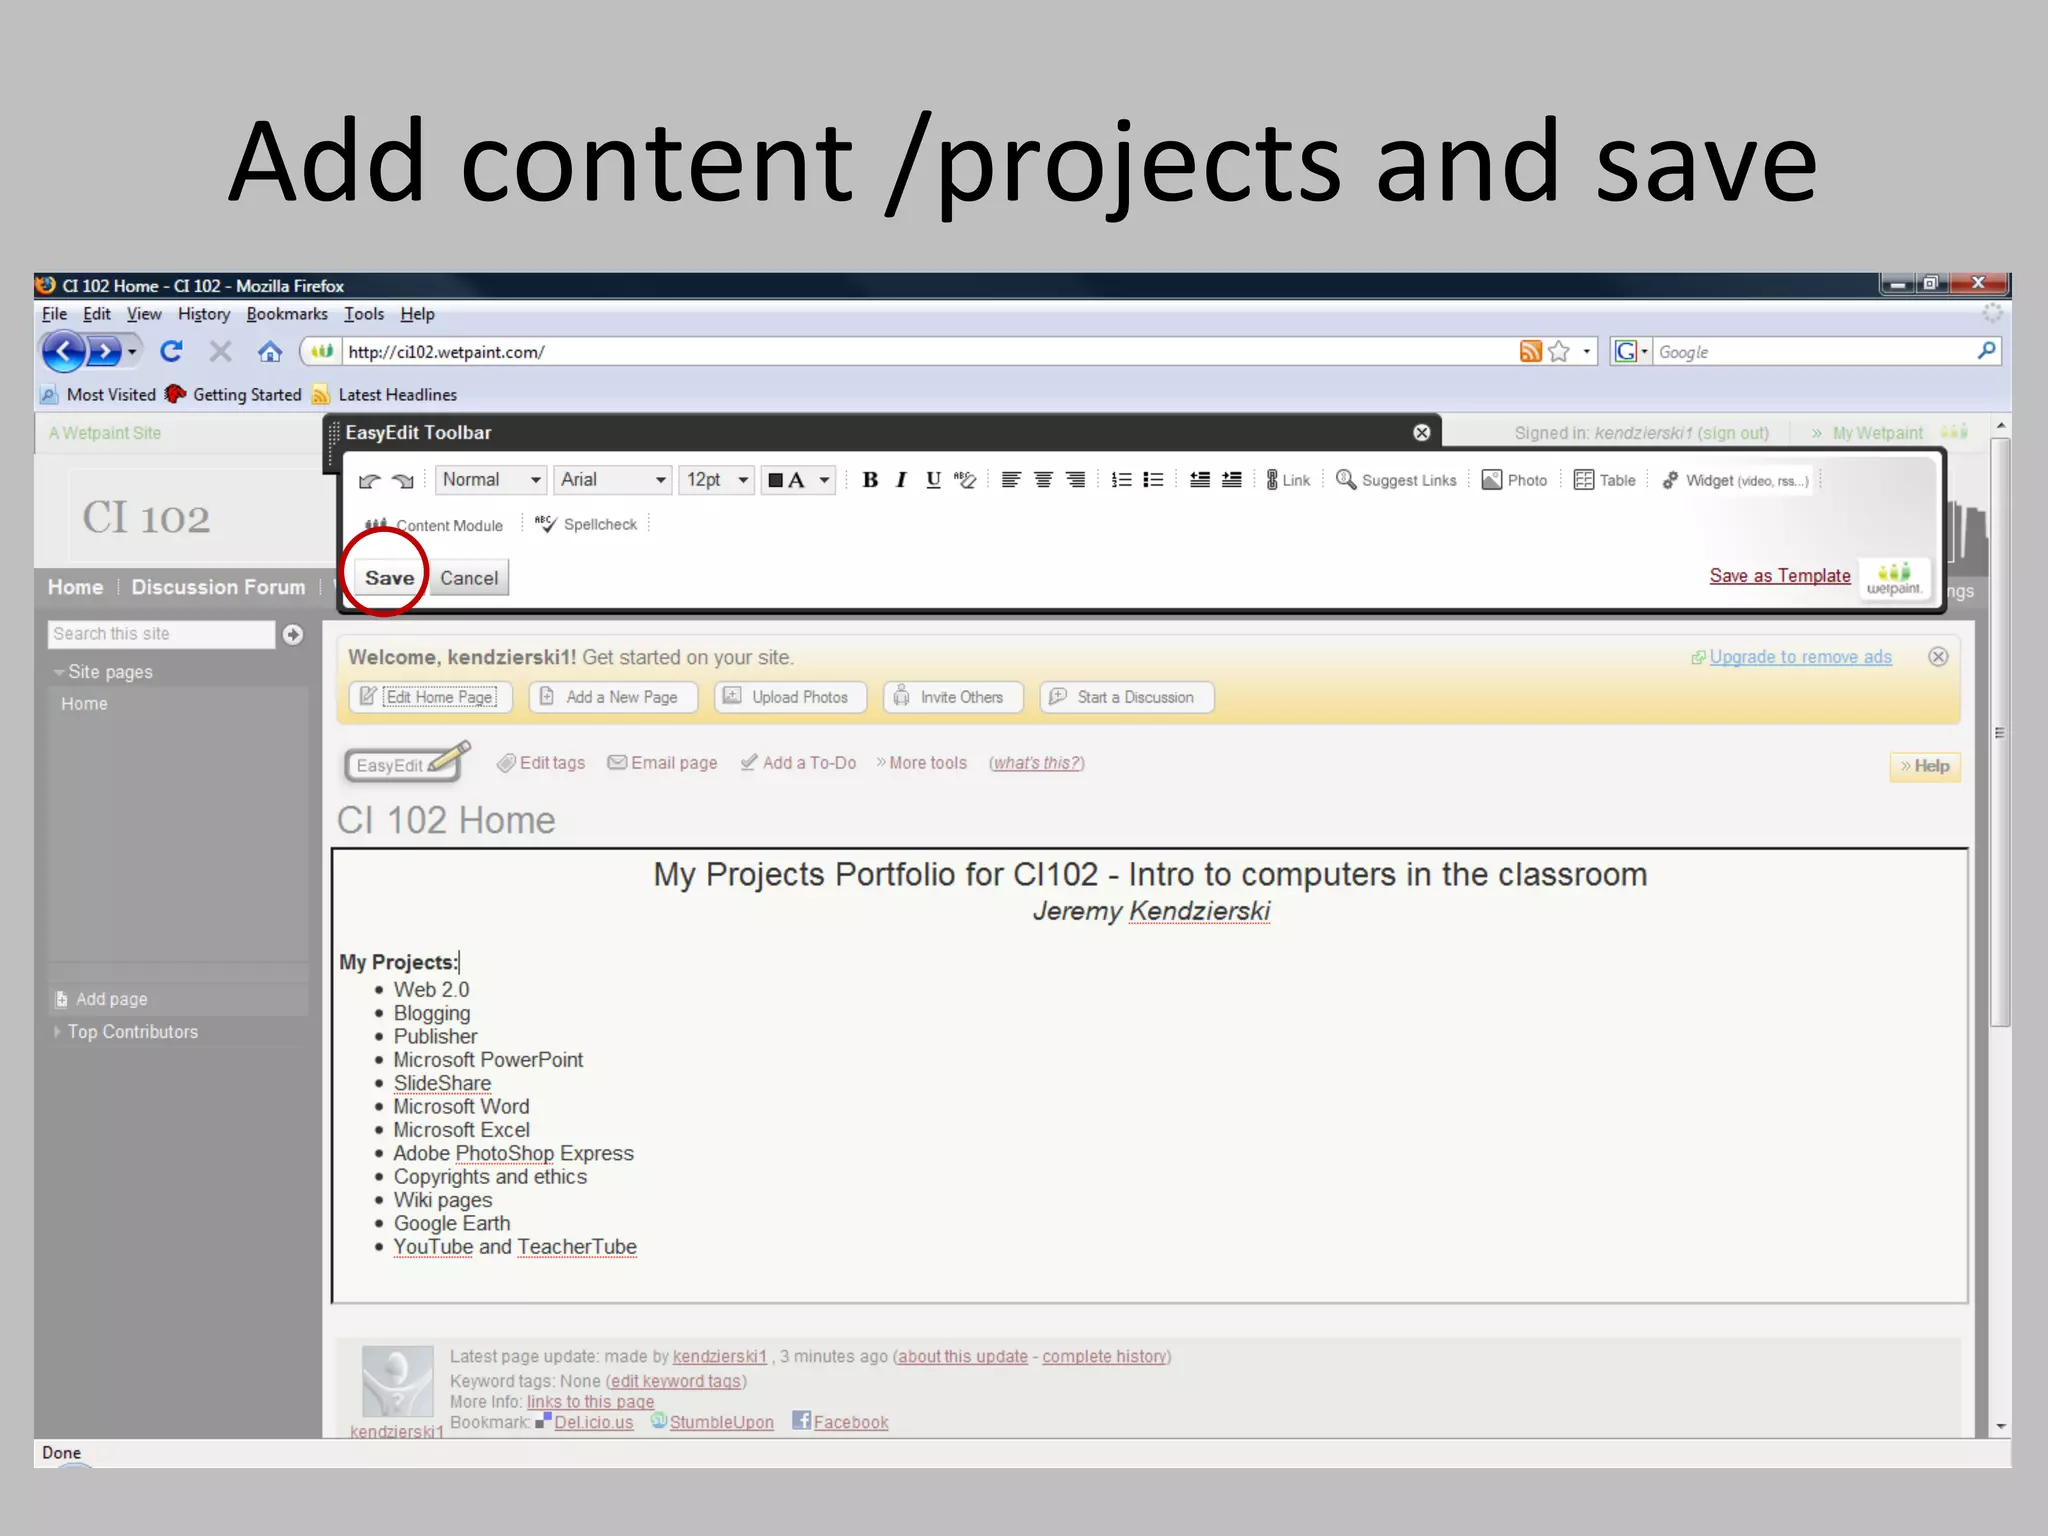Viewport: 2048px width, 1536px height.
Task: Open the Edit menu
Action: tap(96, 314)
